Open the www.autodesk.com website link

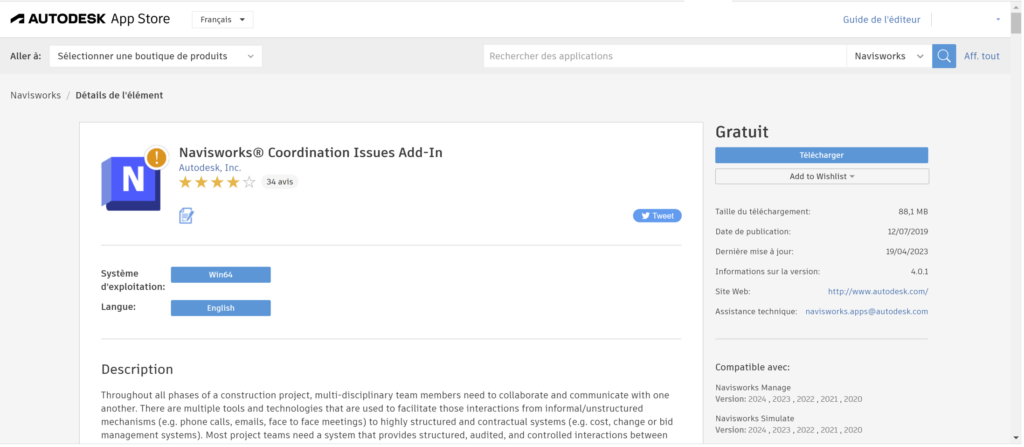click(878, 291)
